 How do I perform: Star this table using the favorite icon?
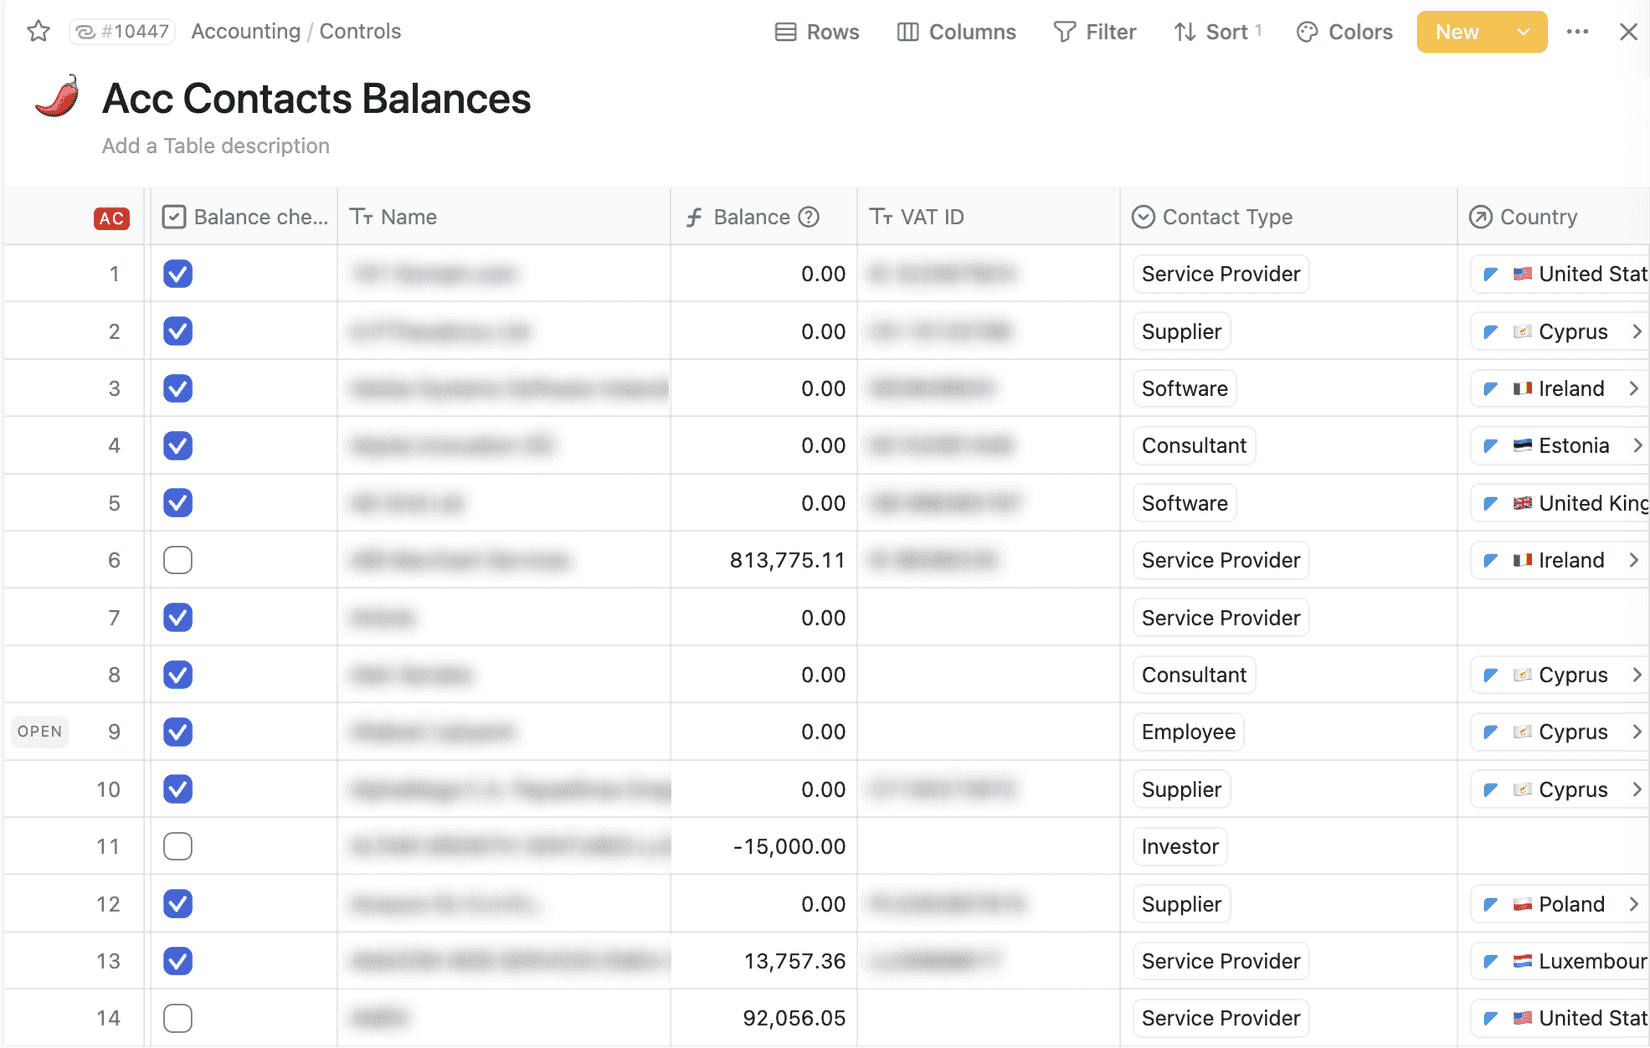pyautogui.click(x=37, y=31)
